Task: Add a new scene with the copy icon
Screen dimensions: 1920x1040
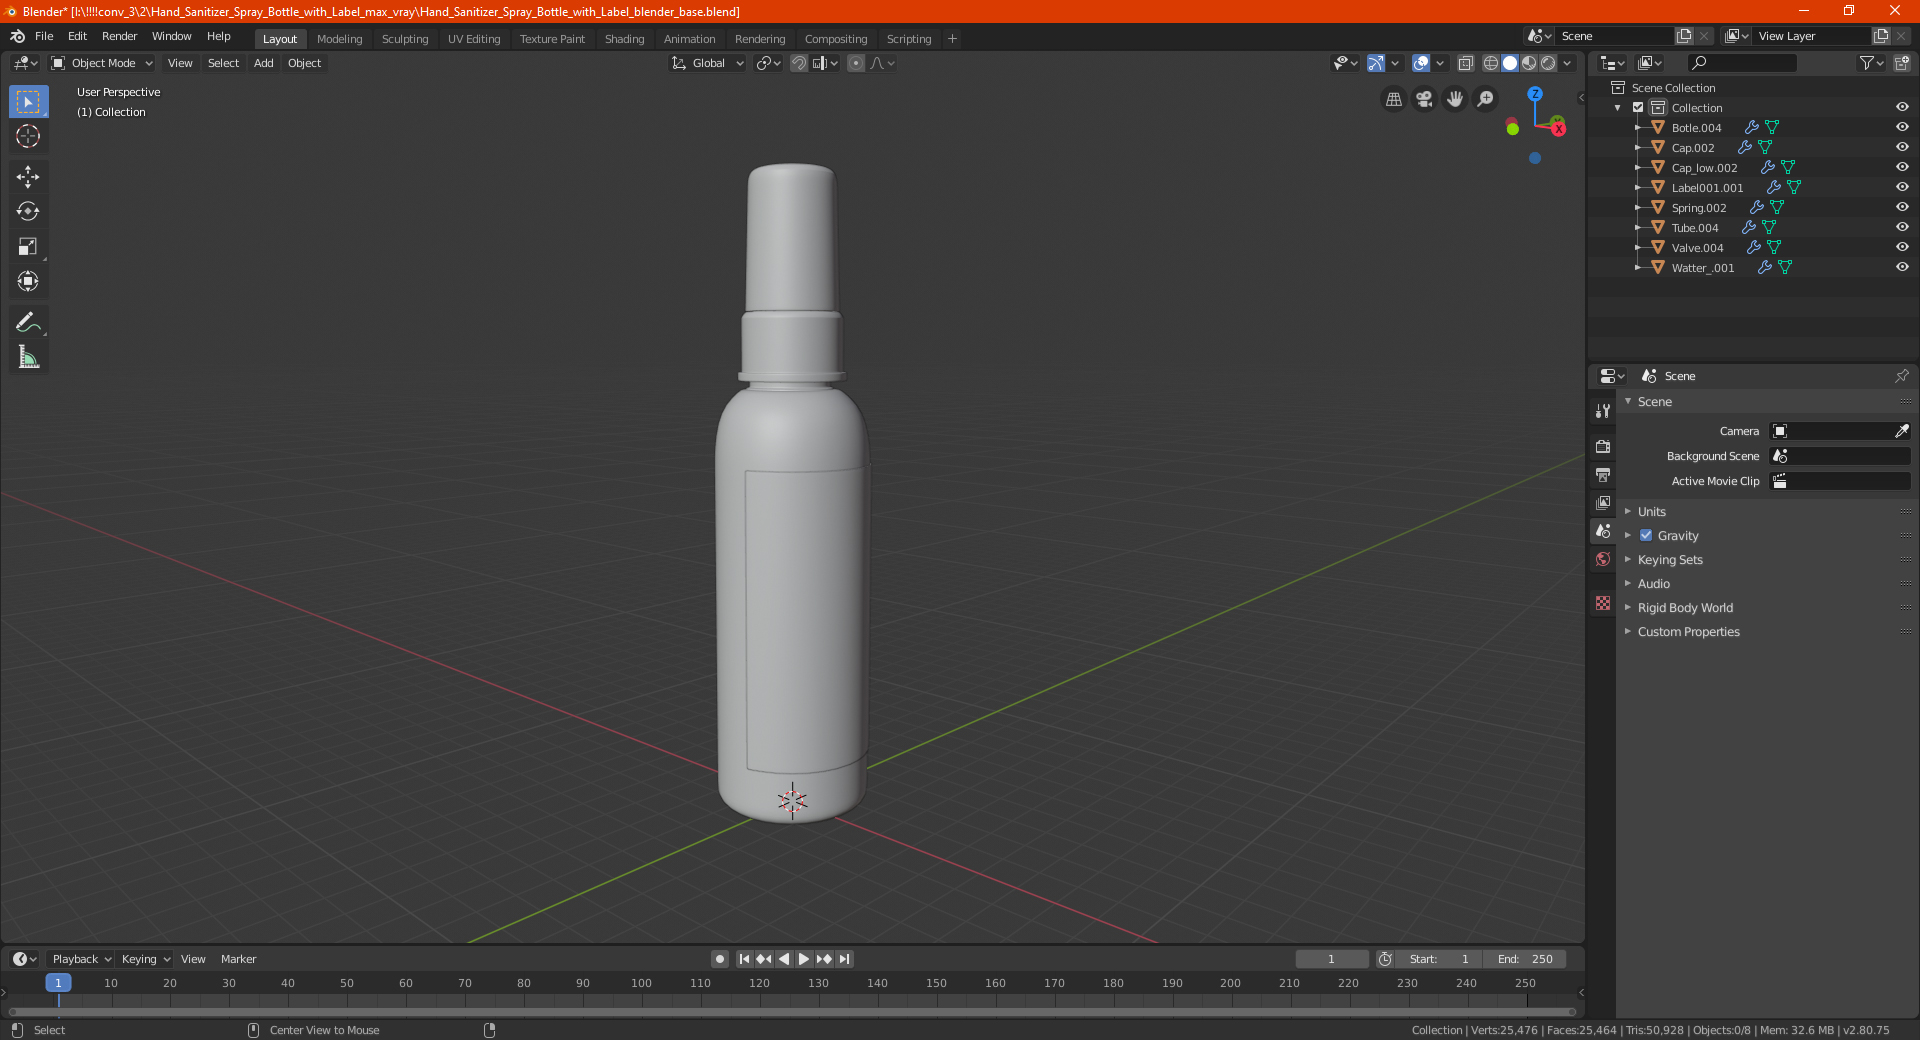Action: [1684, 36]
